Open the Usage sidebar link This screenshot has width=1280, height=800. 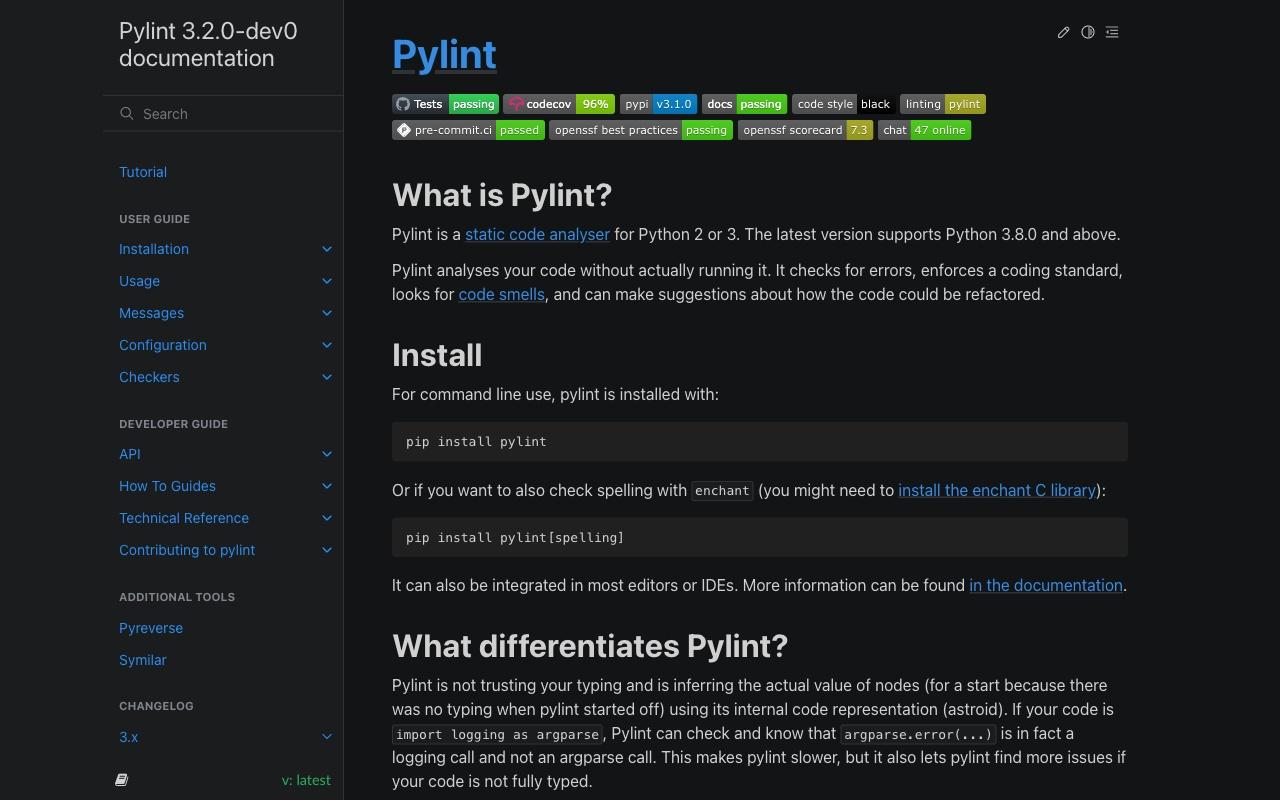pyautogui.click(x=139, y=281)
